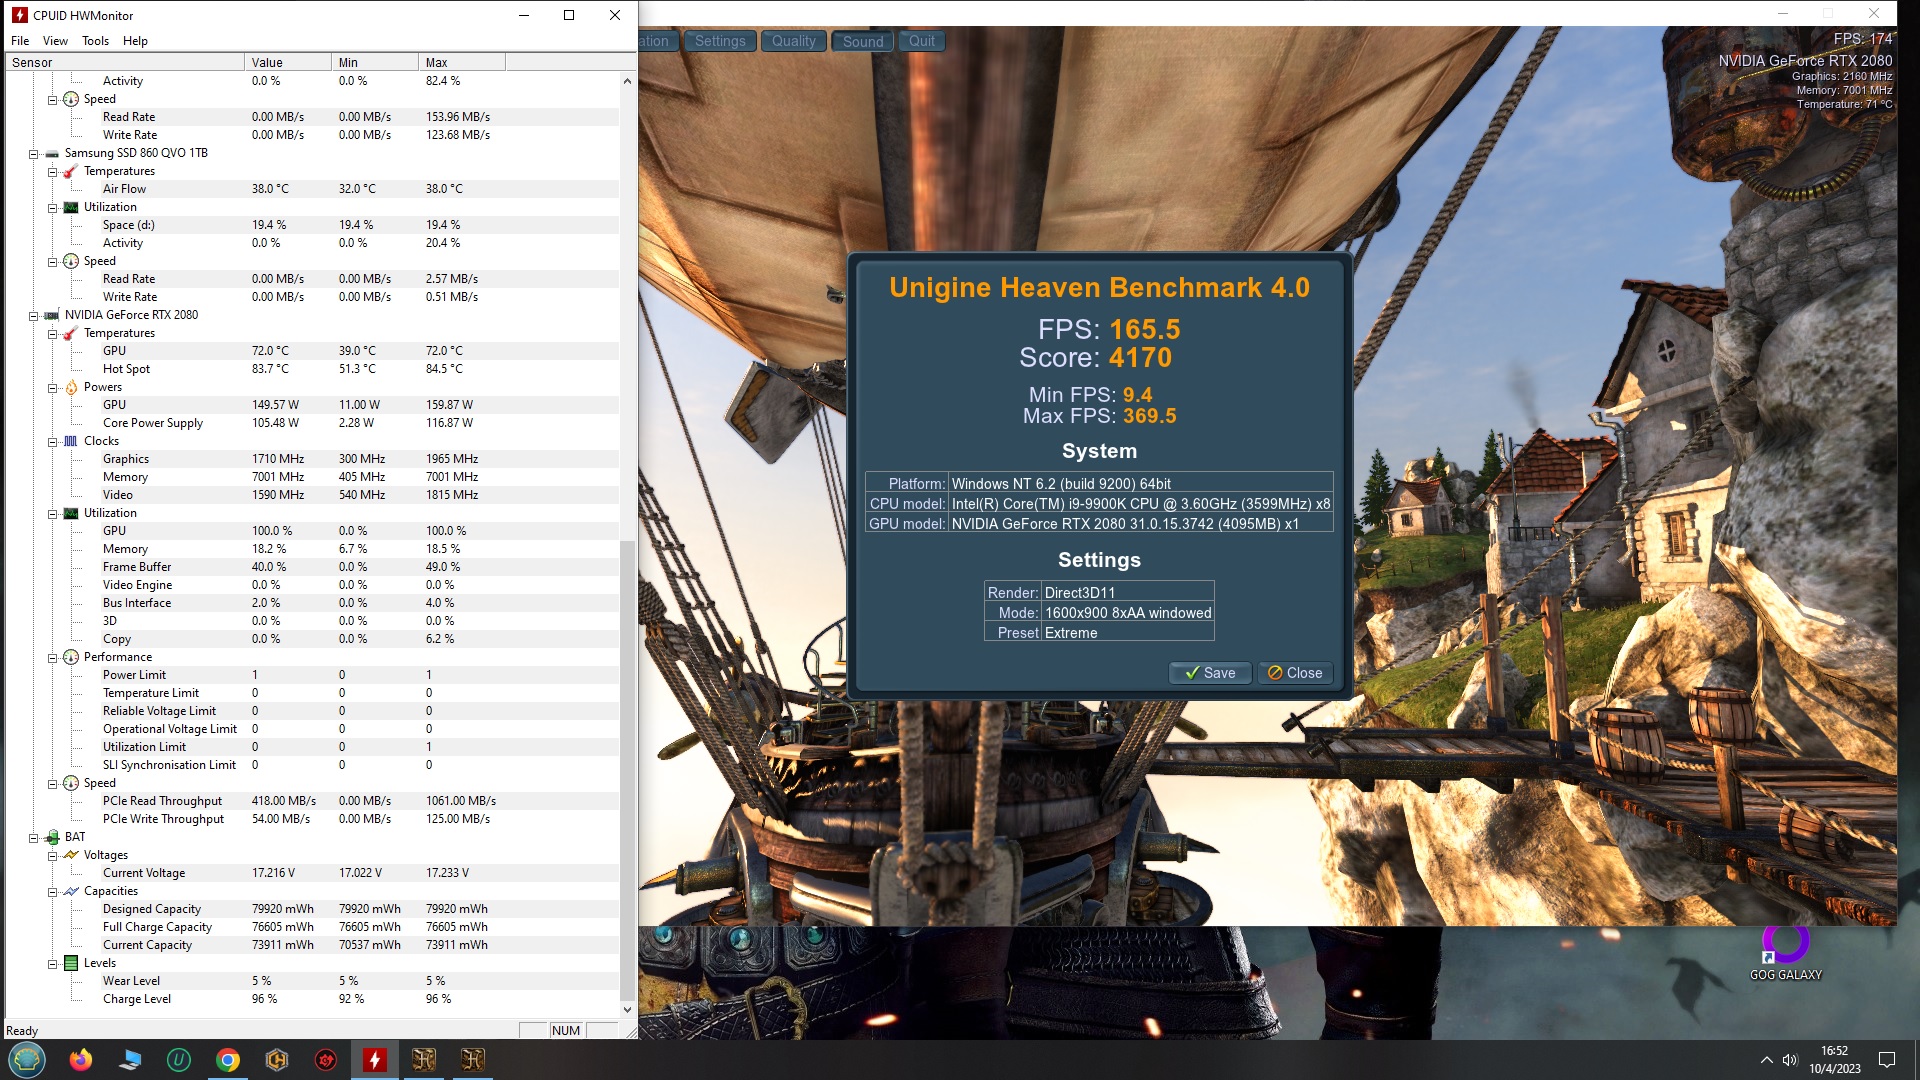Save the benchmark results

(1209, 673)
